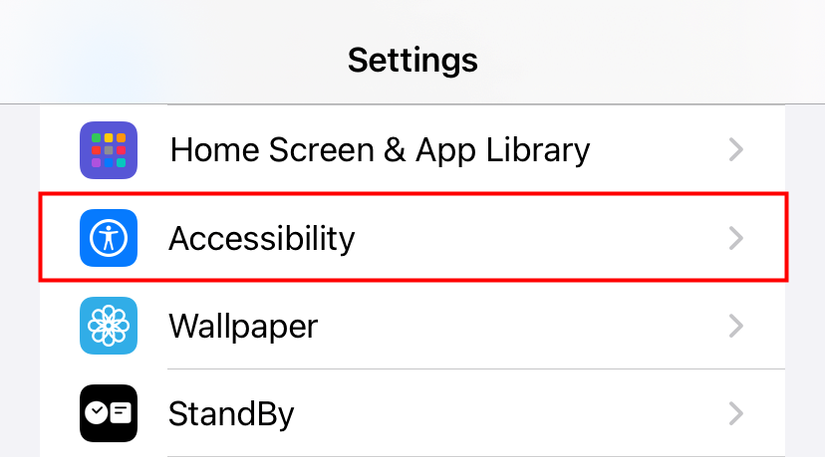The image size is (825, 457).
Task: Click the chevron arrow in the StandBy row
Action: pos(736,413)
